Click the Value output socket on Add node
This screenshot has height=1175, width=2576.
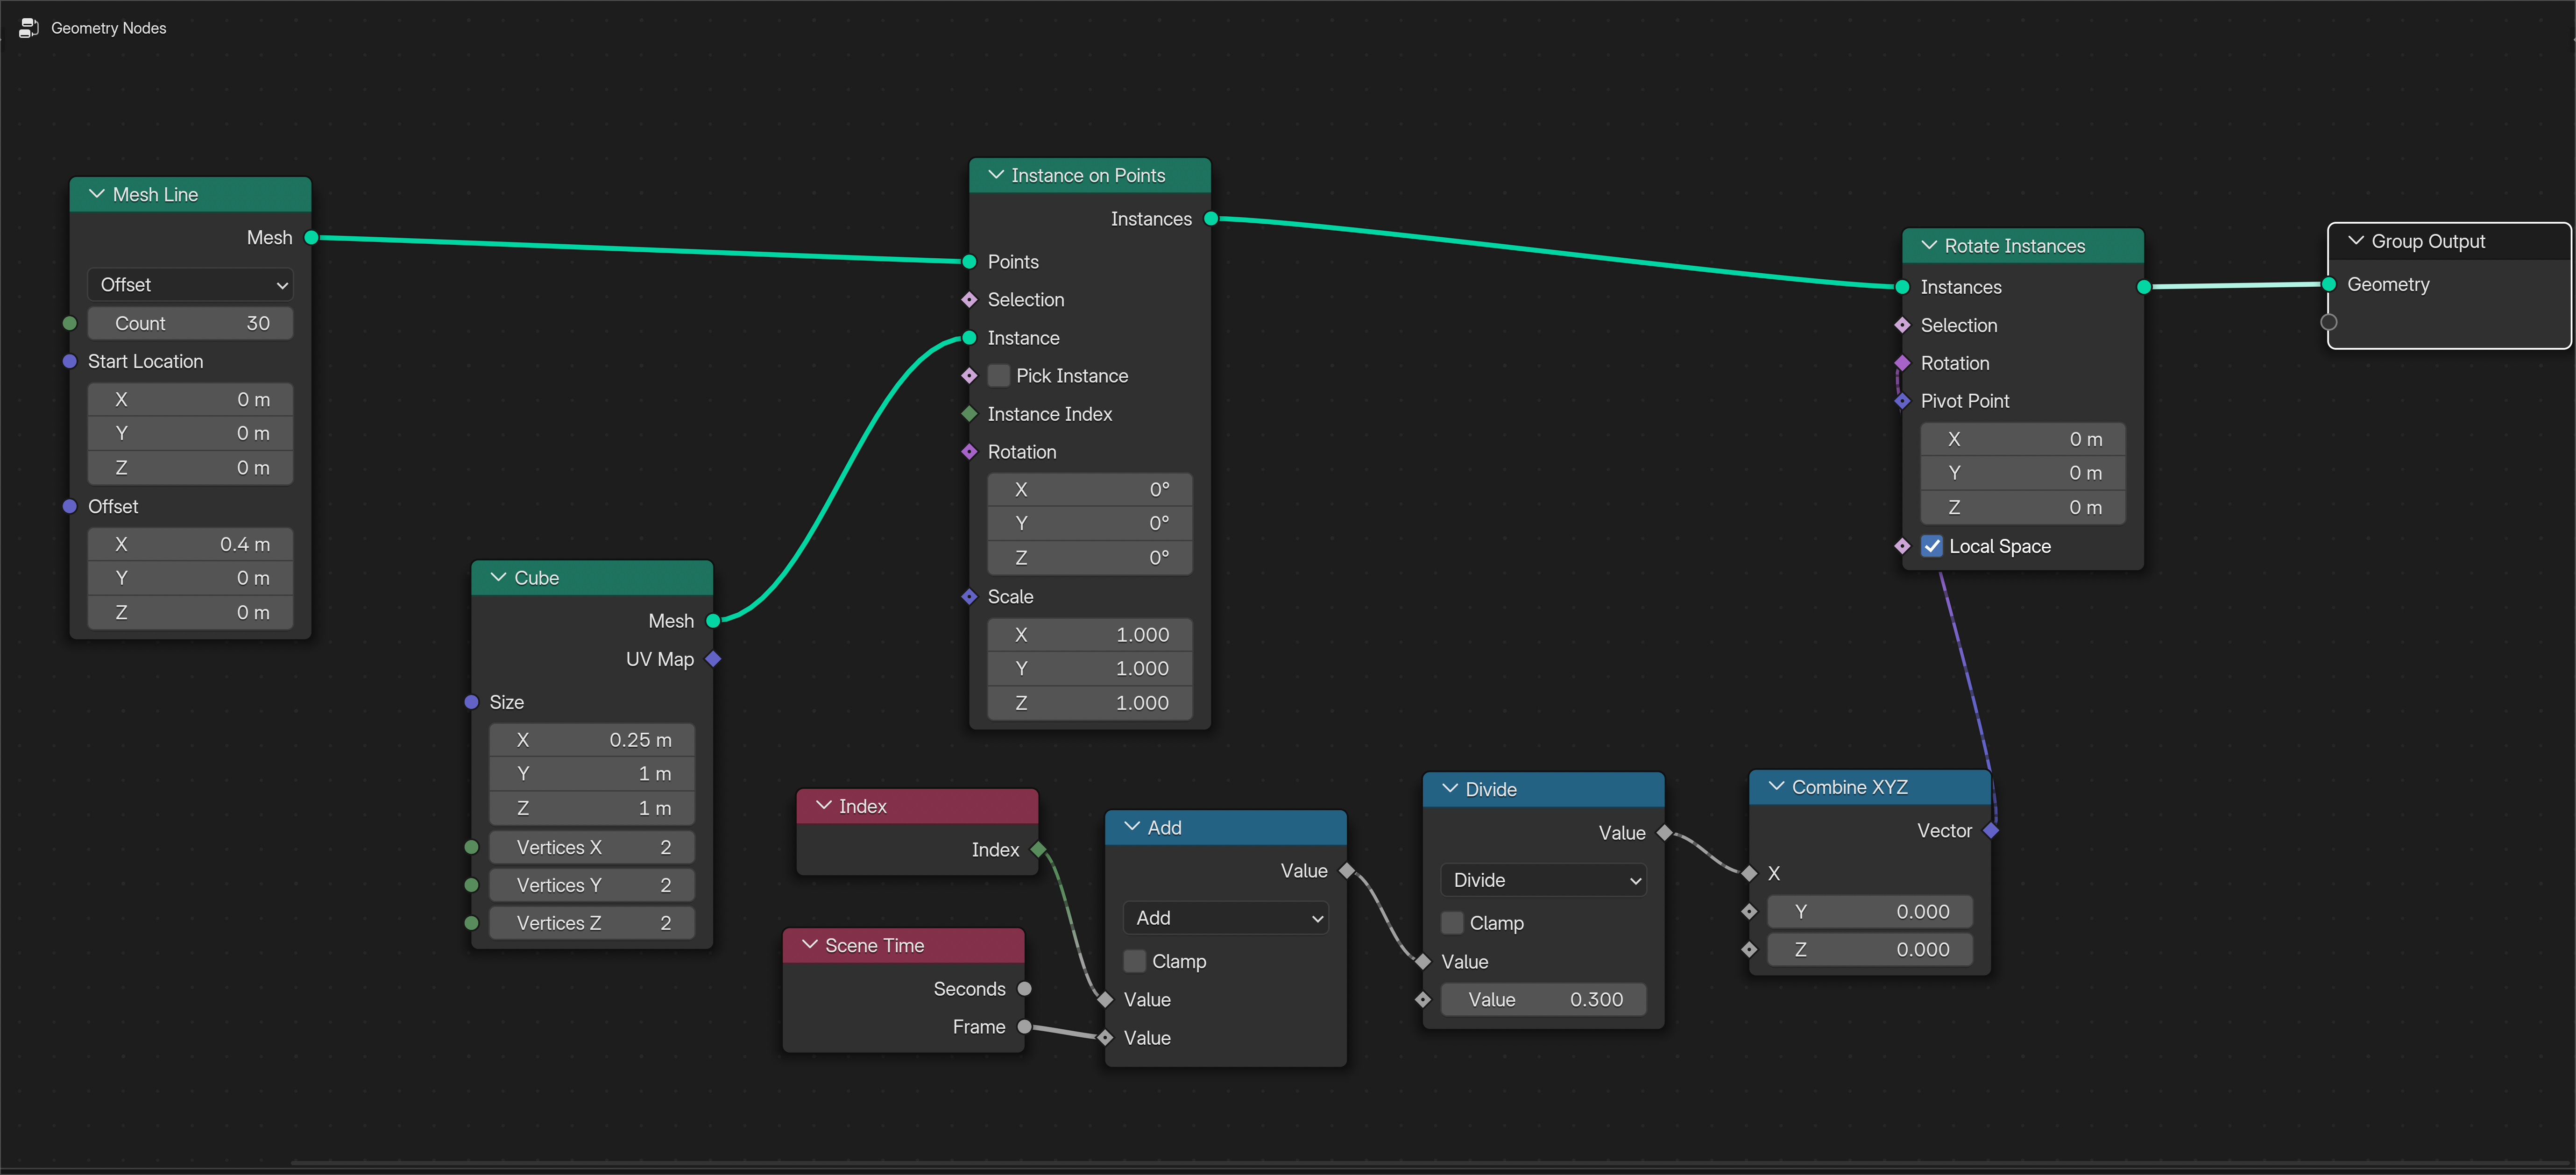coord(1347,871)
